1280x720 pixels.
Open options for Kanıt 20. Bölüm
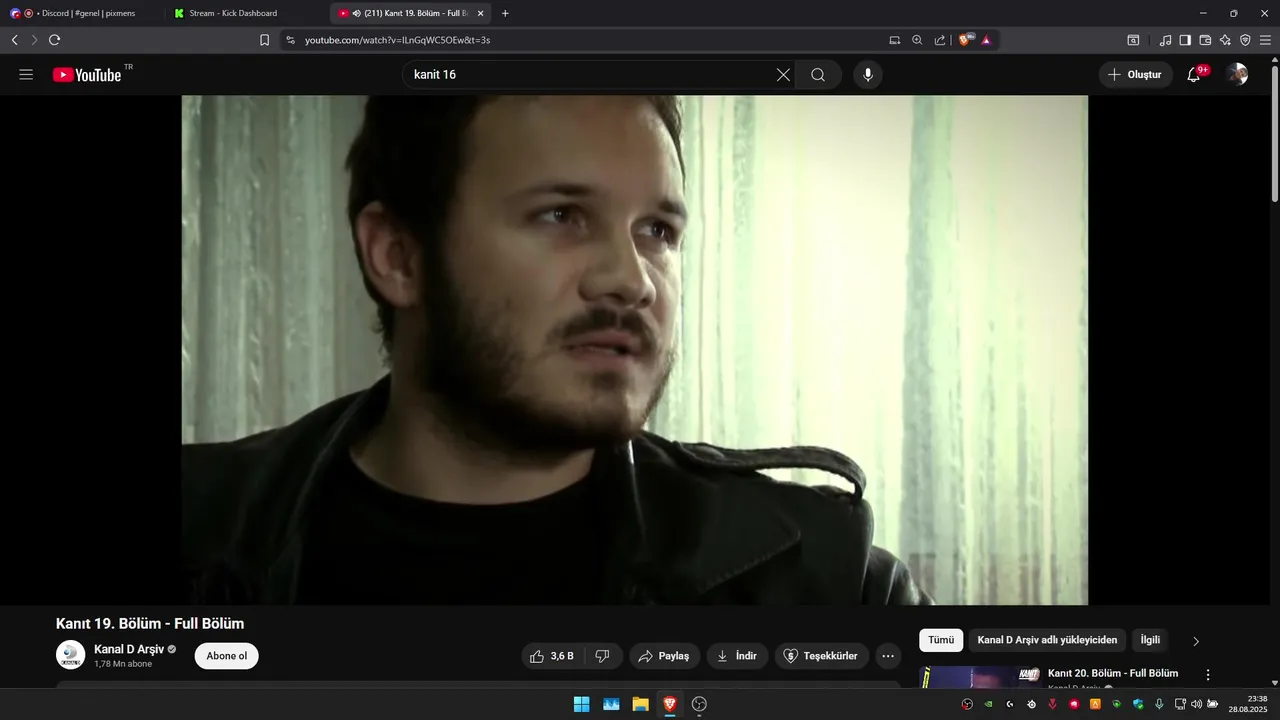point(1208,675)
